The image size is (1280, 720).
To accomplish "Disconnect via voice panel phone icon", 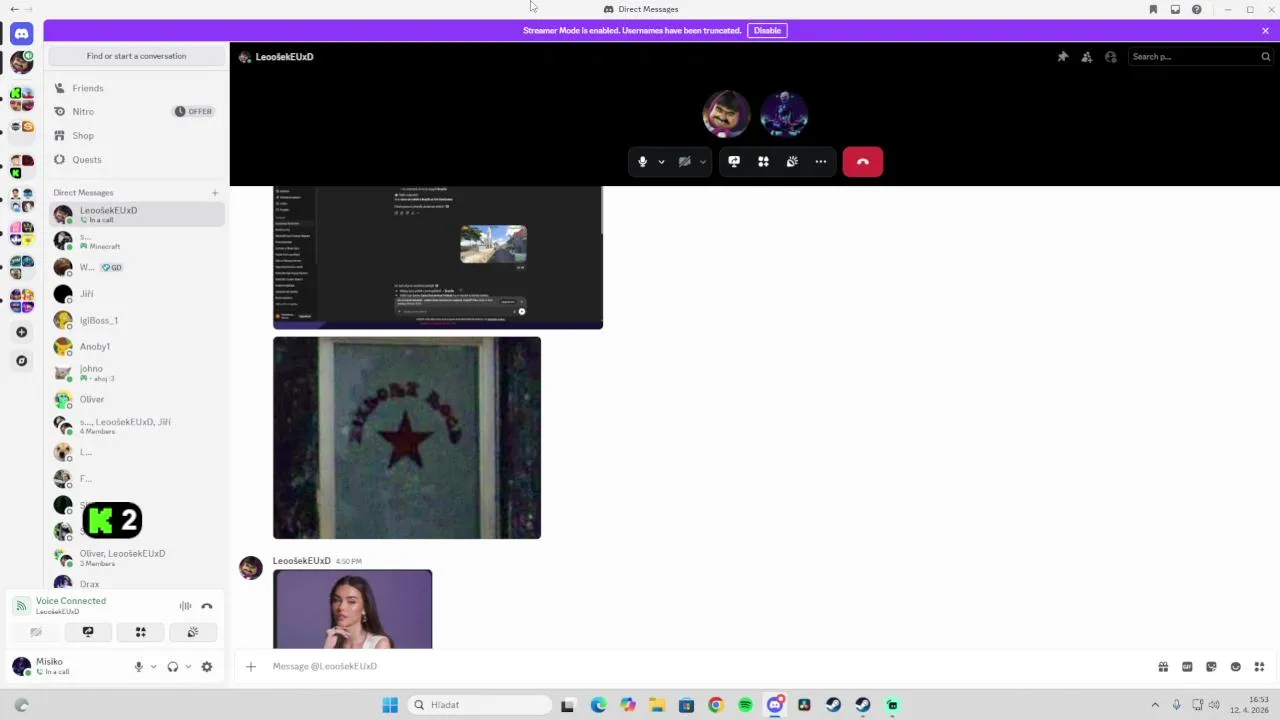I will [207, 606].
